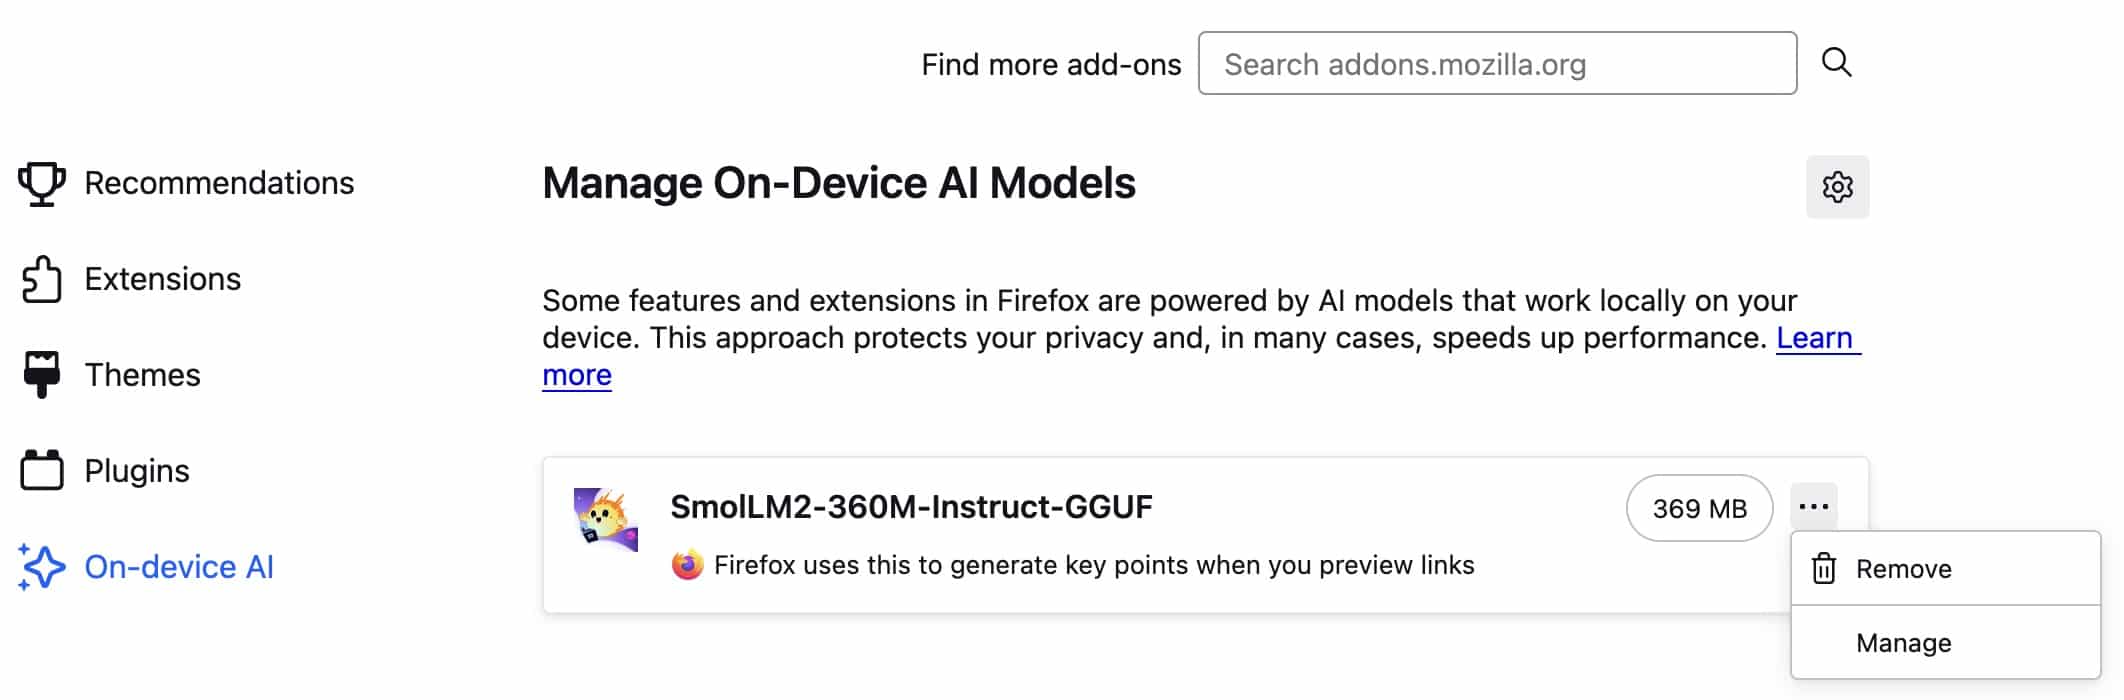Open the gear settings menu

click(x=1837, y=187)
